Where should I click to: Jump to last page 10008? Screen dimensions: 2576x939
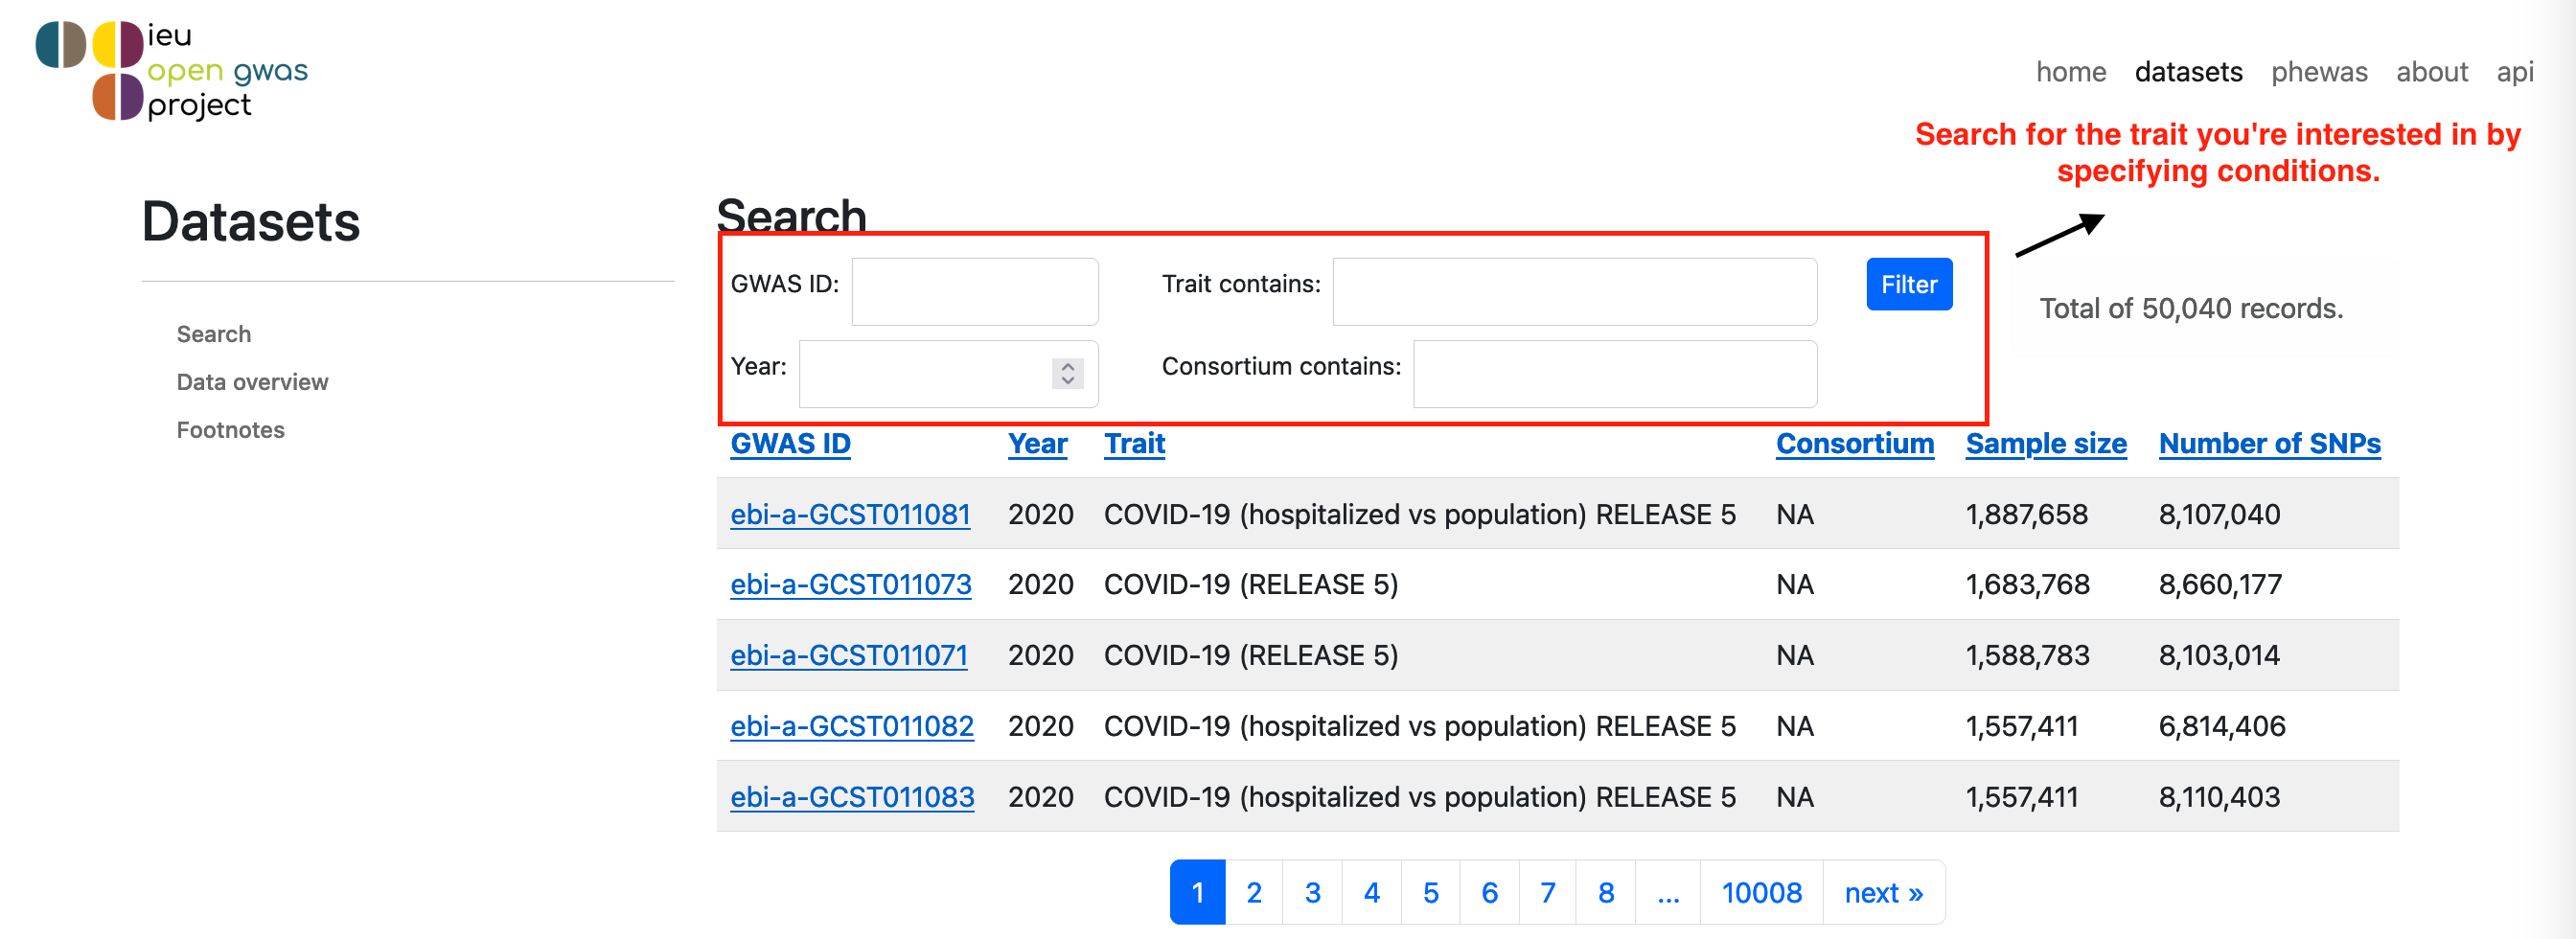pyautogui.click(x=1761, y=892)
